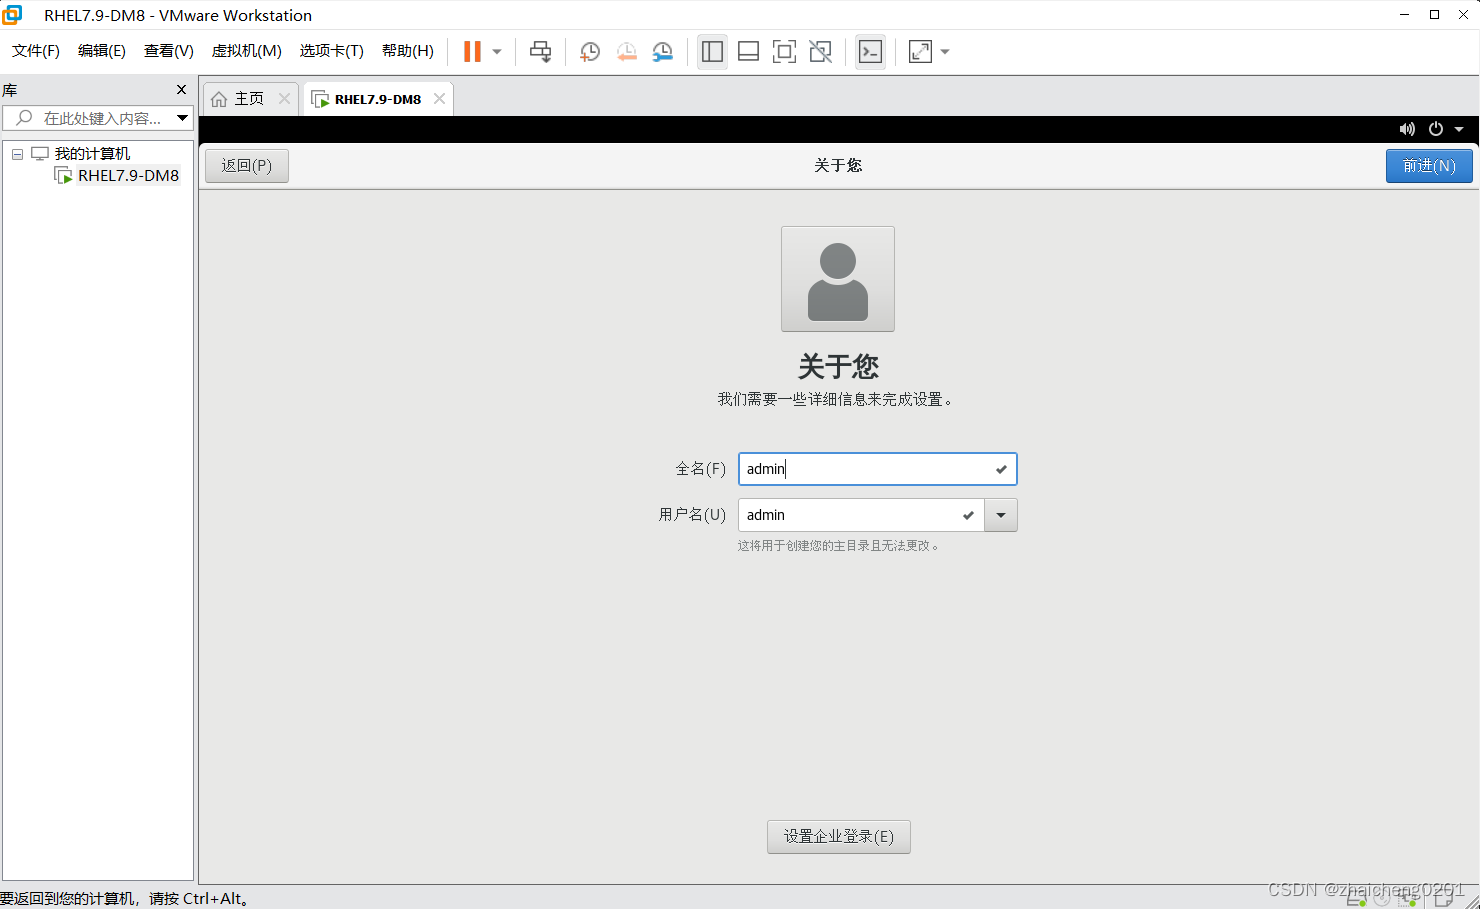Toggle the library sidebar view icon
Viewport: 1480px width, 909px height.
point(713,52)
